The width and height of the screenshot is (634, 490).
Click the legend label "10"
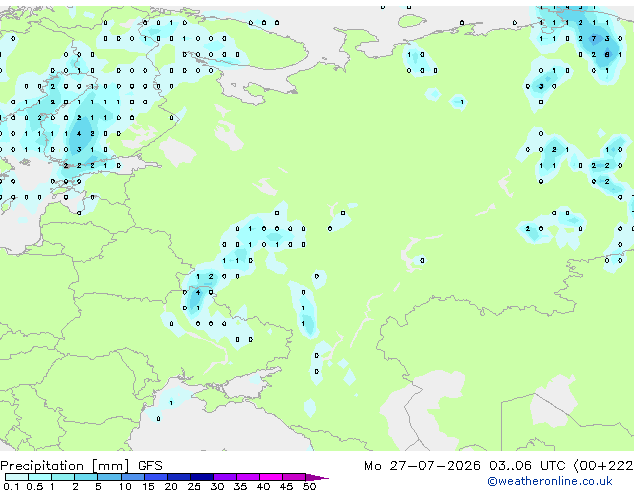[x=125, y=486]
